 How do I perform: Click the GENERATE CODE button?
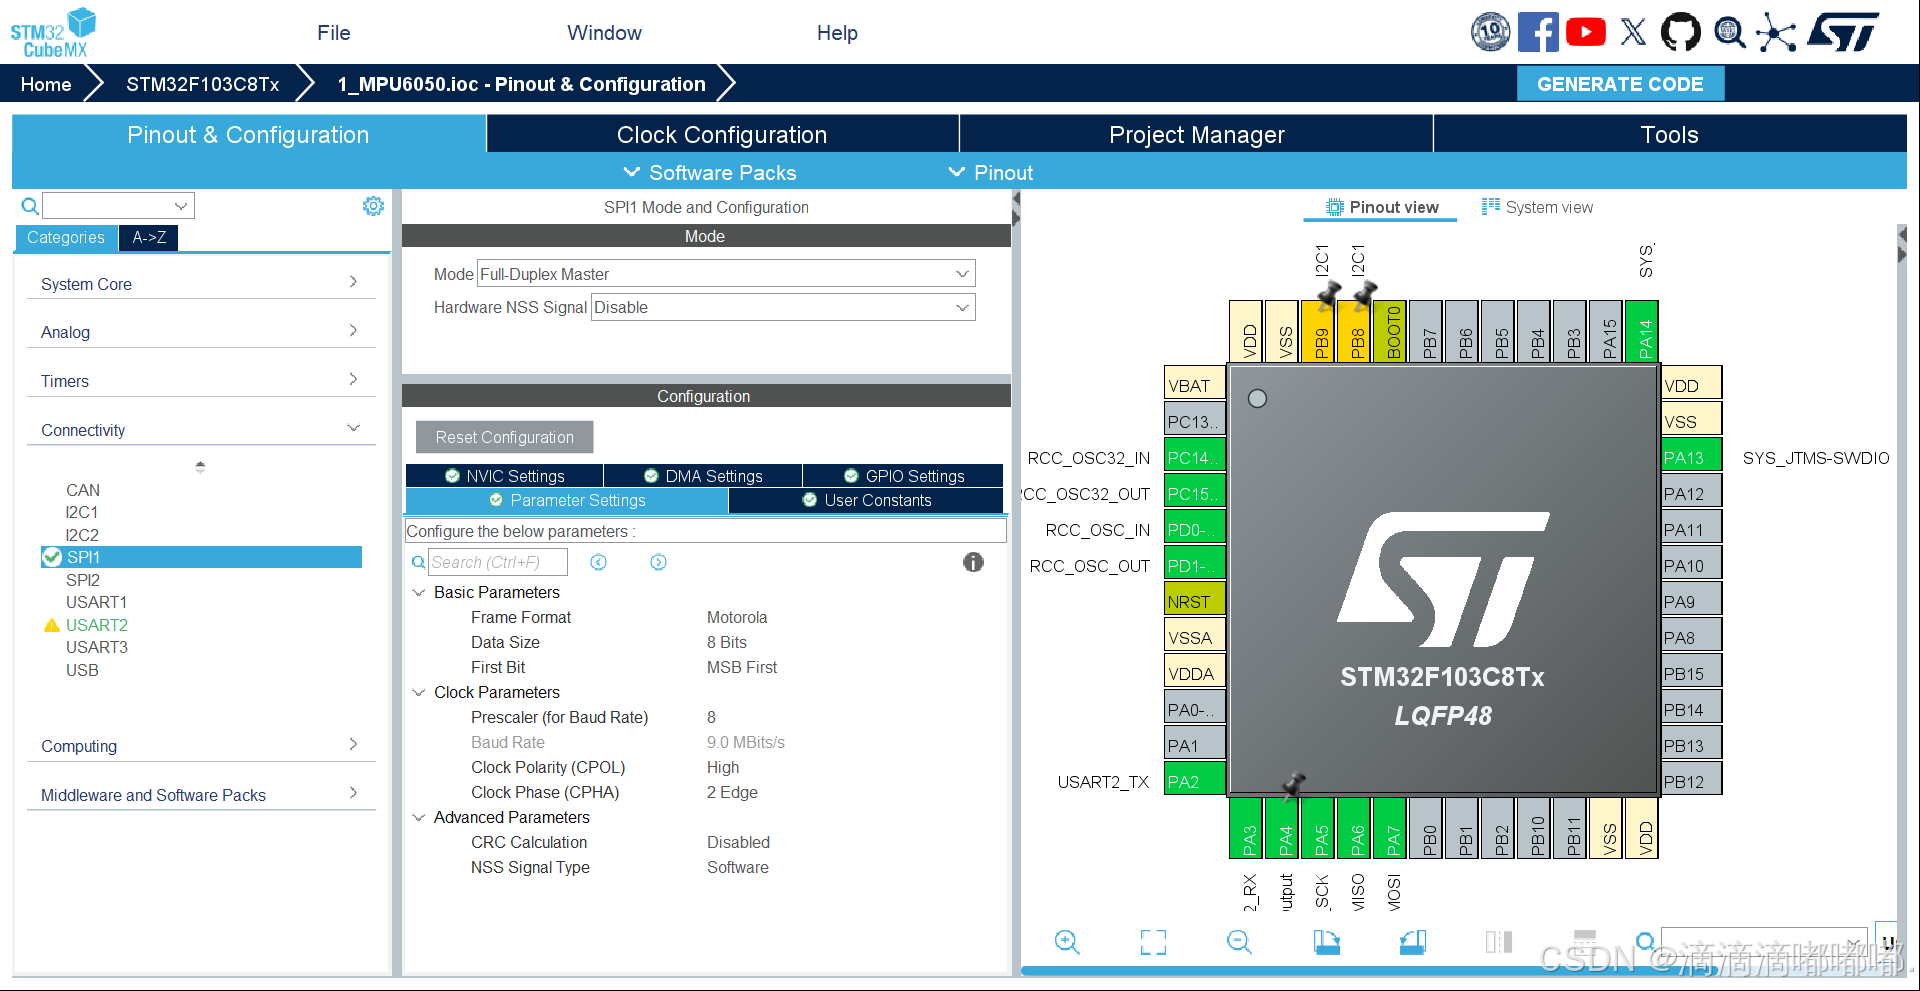1620,84
